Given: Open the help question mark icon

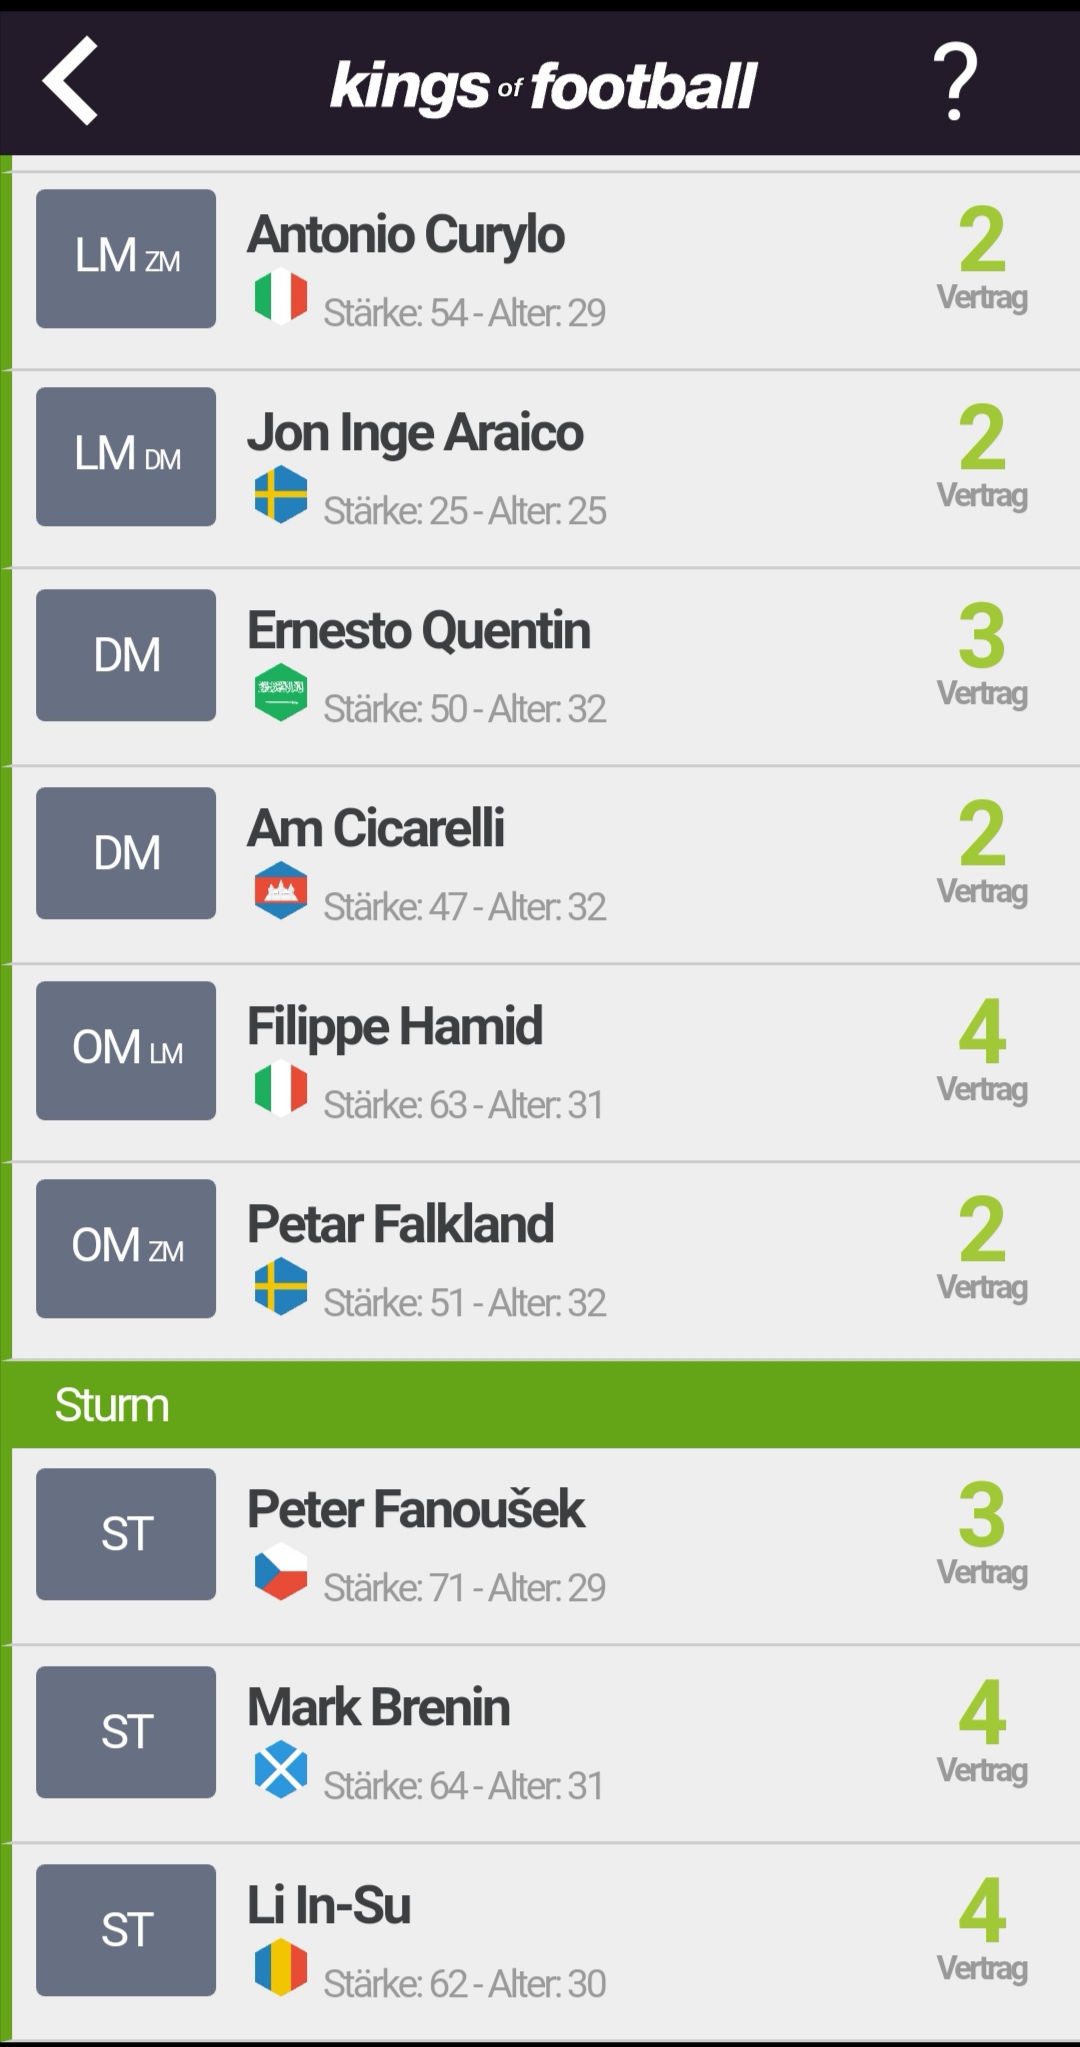Looking at the screenshot, I should [x=955, y=81].
